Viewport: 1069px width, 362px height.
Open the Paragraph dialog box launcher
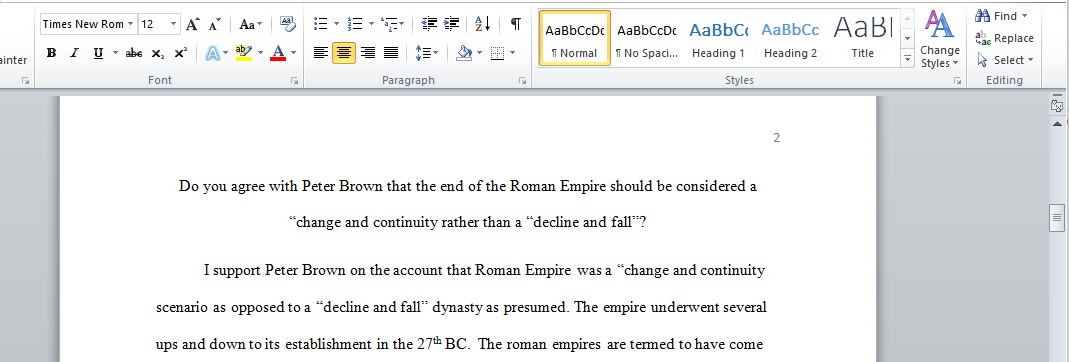coord(522,80)
